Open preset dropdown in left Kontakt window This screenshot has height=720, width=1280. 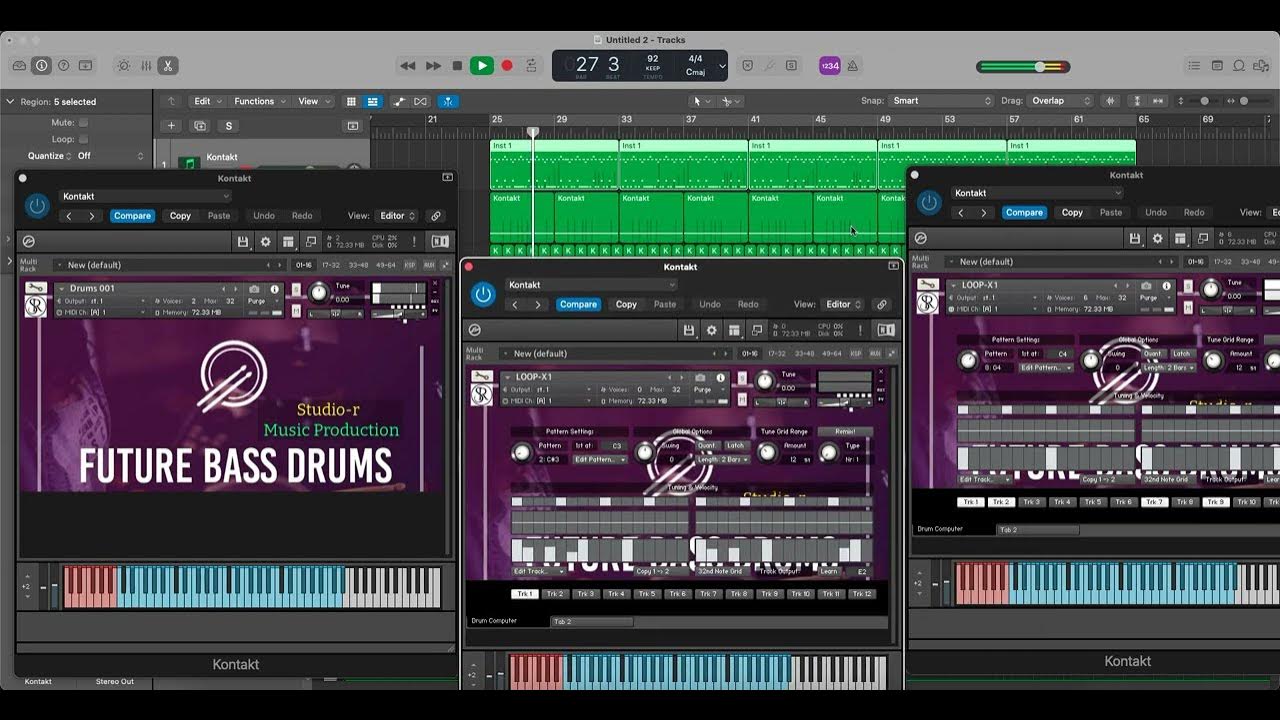[145, 196]
